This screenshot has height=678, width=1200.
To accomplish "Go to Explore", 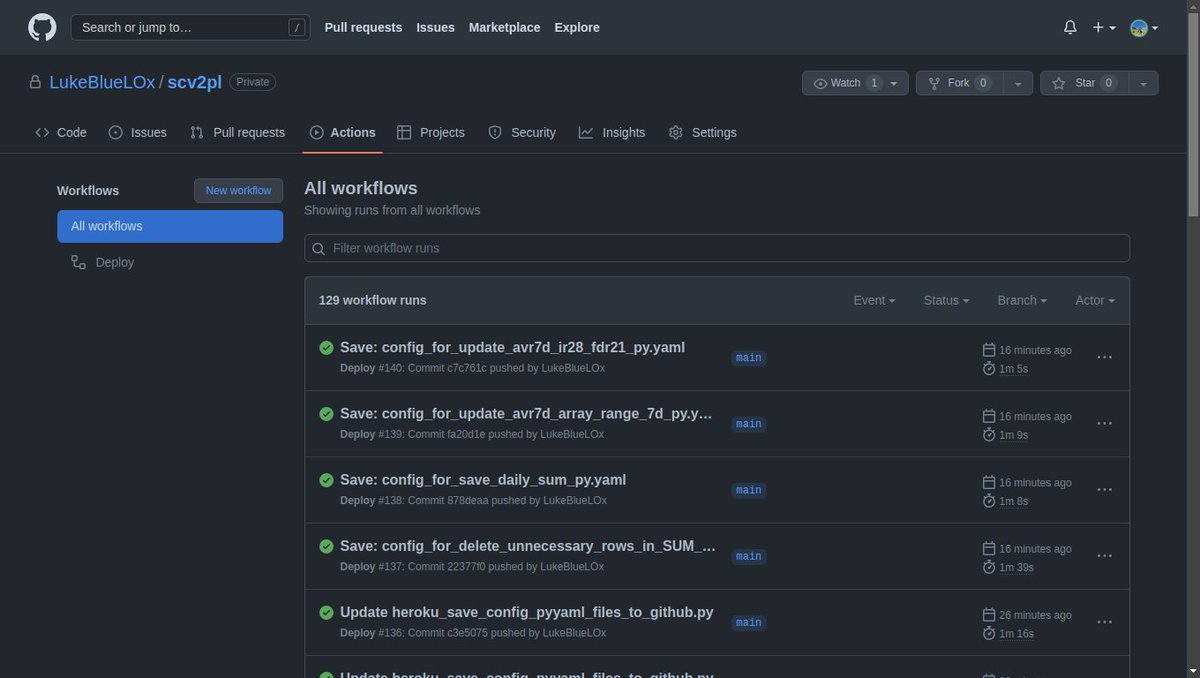I will tap(577, 27).
